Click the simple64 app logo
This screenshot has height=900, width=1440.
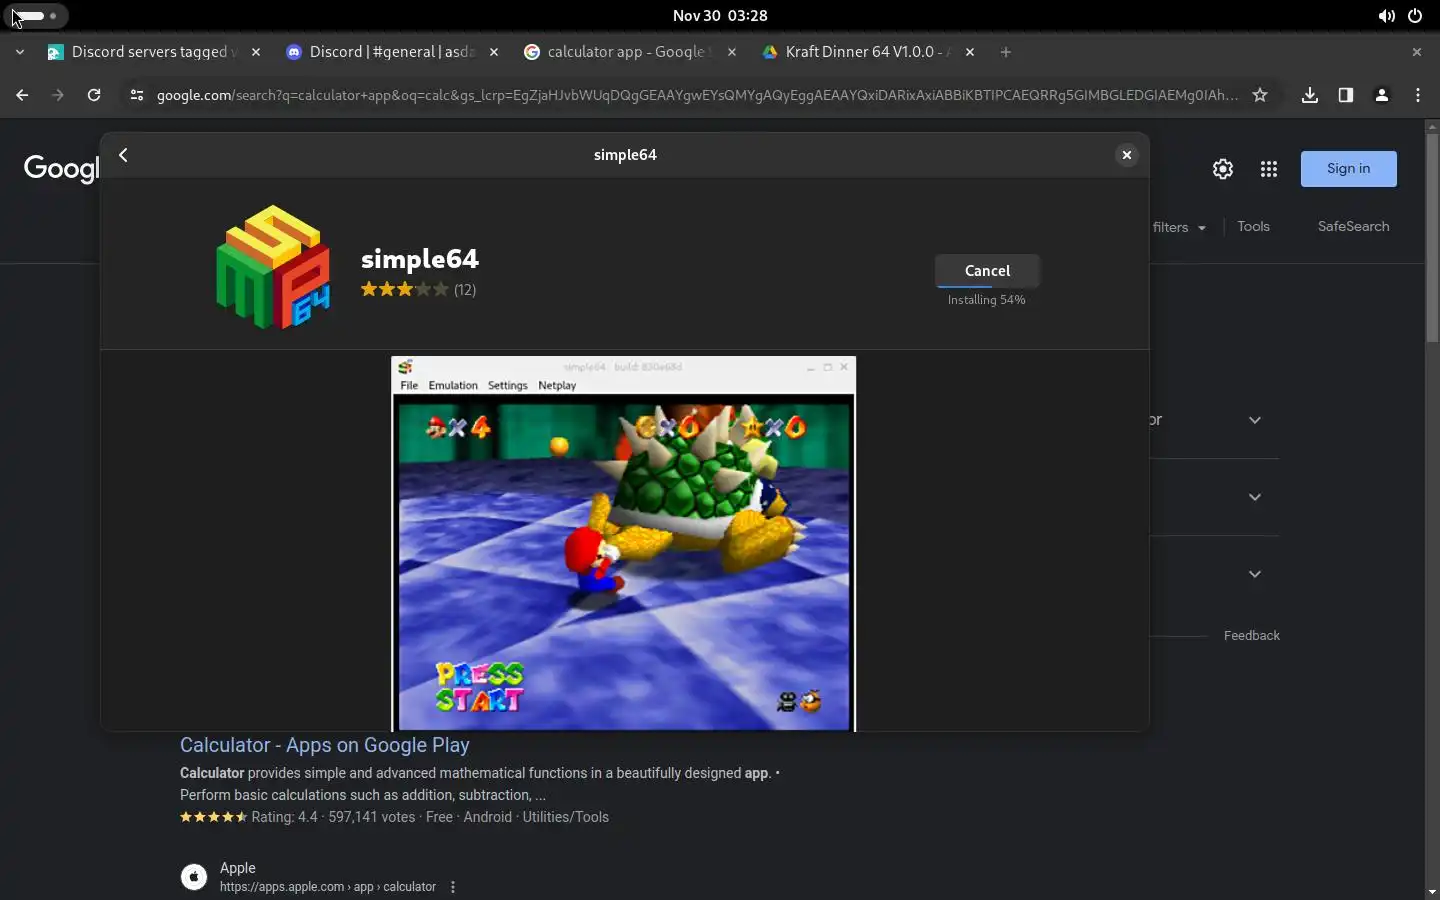pyautogui.click(x=273, y=267)
